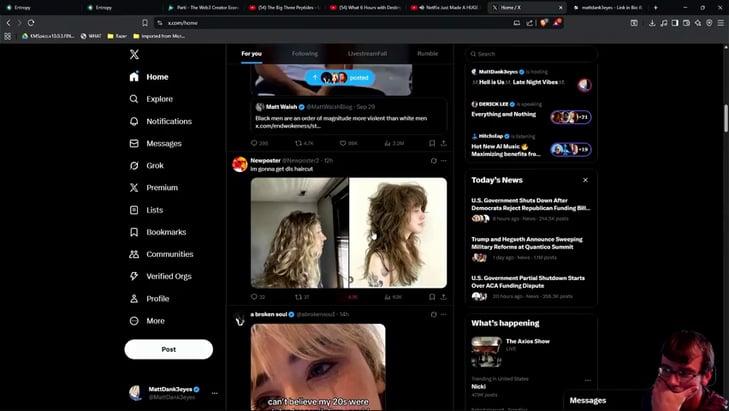Viewport: 729px width, 411px height.
Task: Open a broken soul video thumbnail
Action: (x=318, y=367)
